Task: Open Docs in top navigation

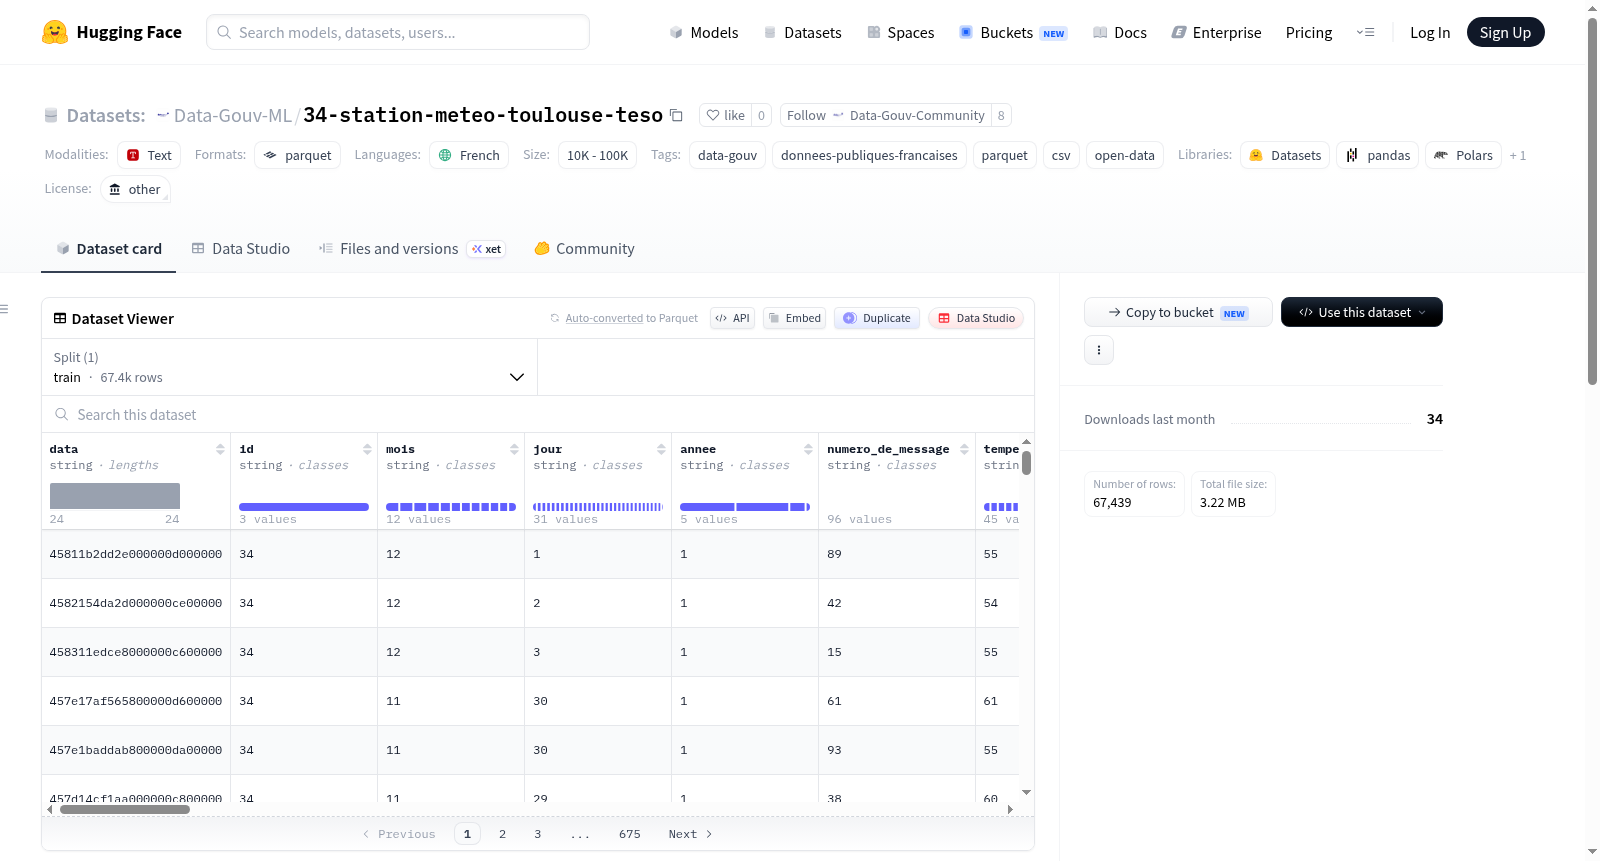Action: 1119,33
